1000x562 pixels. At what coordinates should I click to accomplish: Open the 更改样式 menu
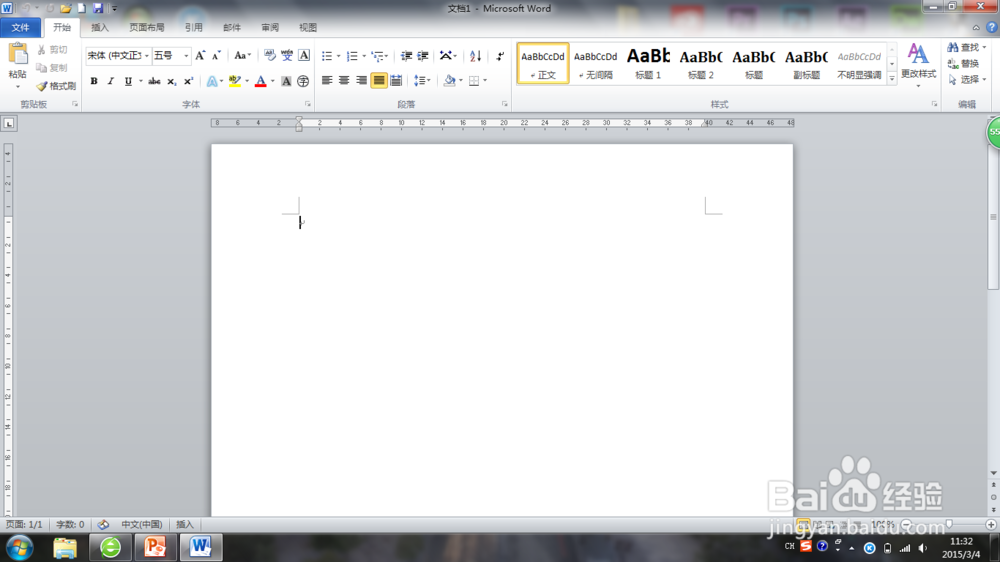coord(918,65)
